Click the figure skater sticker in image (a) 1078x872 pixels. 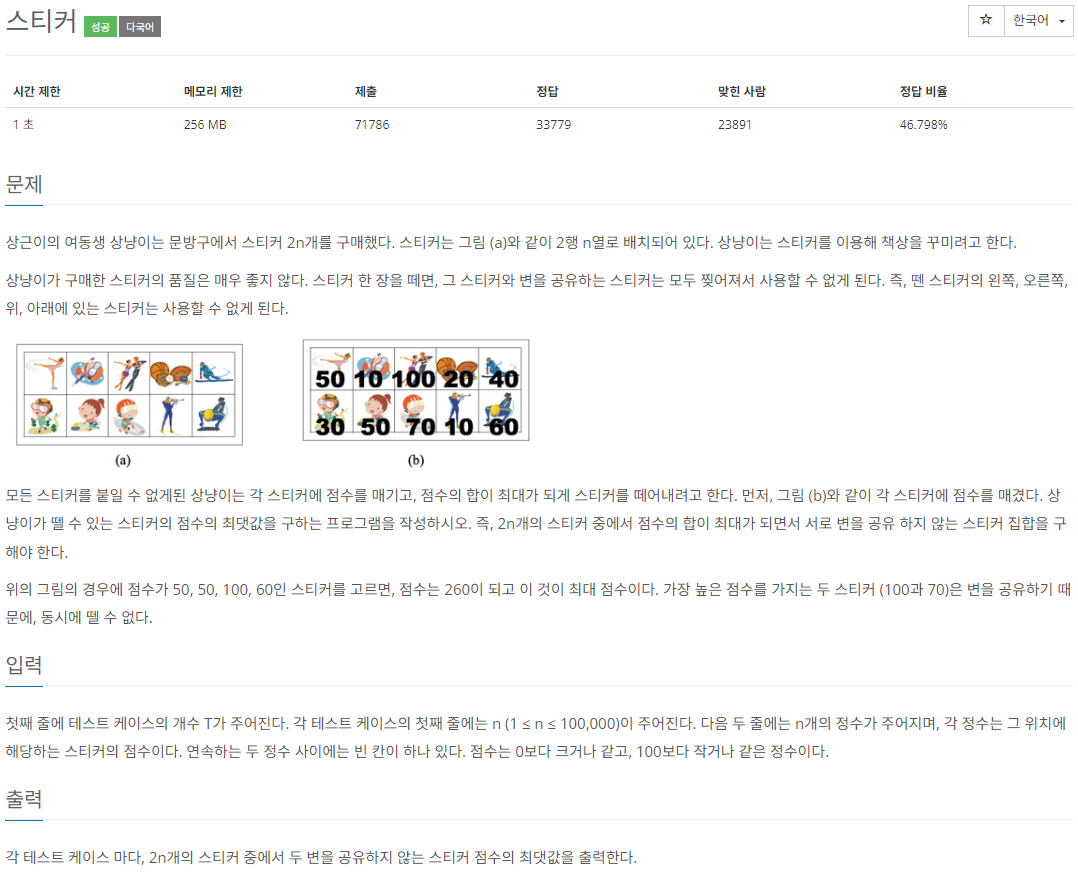45,373
